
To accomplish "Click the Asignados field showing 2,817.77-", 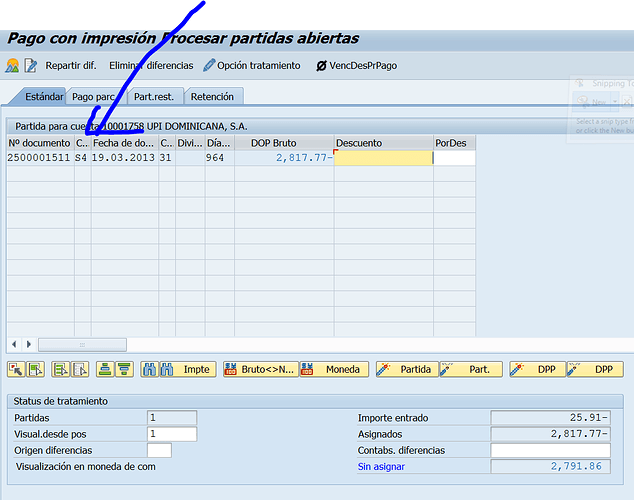I will click(x=550, y=434).
